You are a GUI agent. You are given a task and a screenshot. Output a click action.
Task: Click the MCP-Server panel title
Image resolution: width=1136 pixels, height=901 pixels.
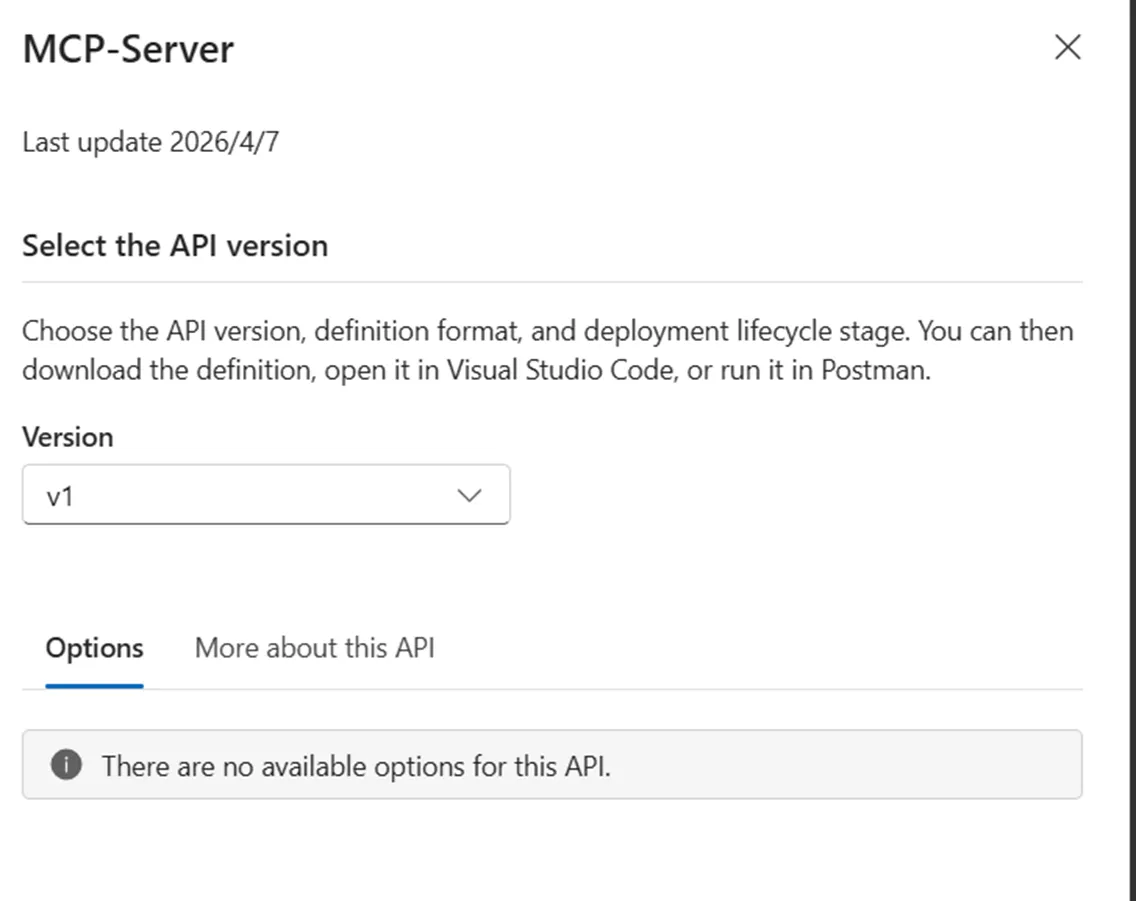click(x=128, y=49)
